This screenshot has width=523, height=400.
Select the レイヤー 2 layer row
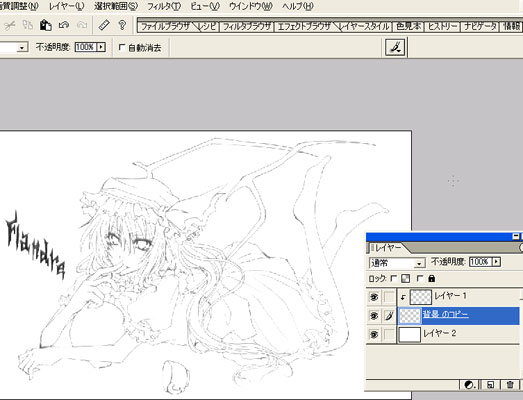tap(459, 334)
